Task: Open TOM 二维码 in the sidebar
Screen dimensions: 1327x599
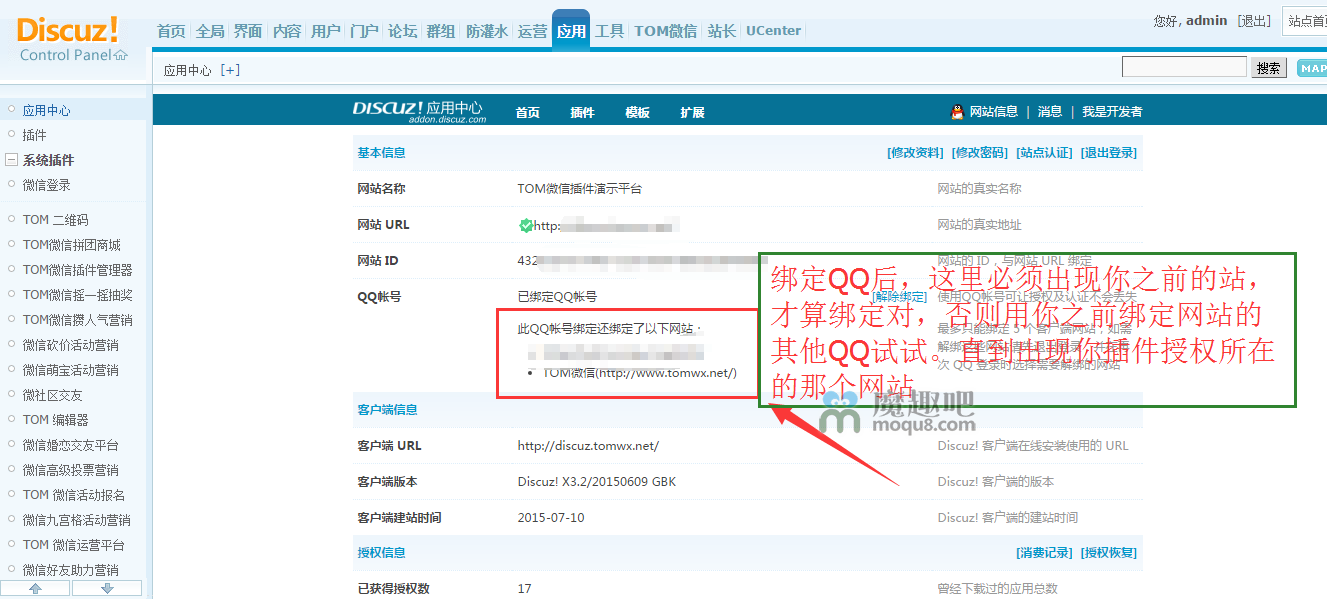Action: coord(55,220)
